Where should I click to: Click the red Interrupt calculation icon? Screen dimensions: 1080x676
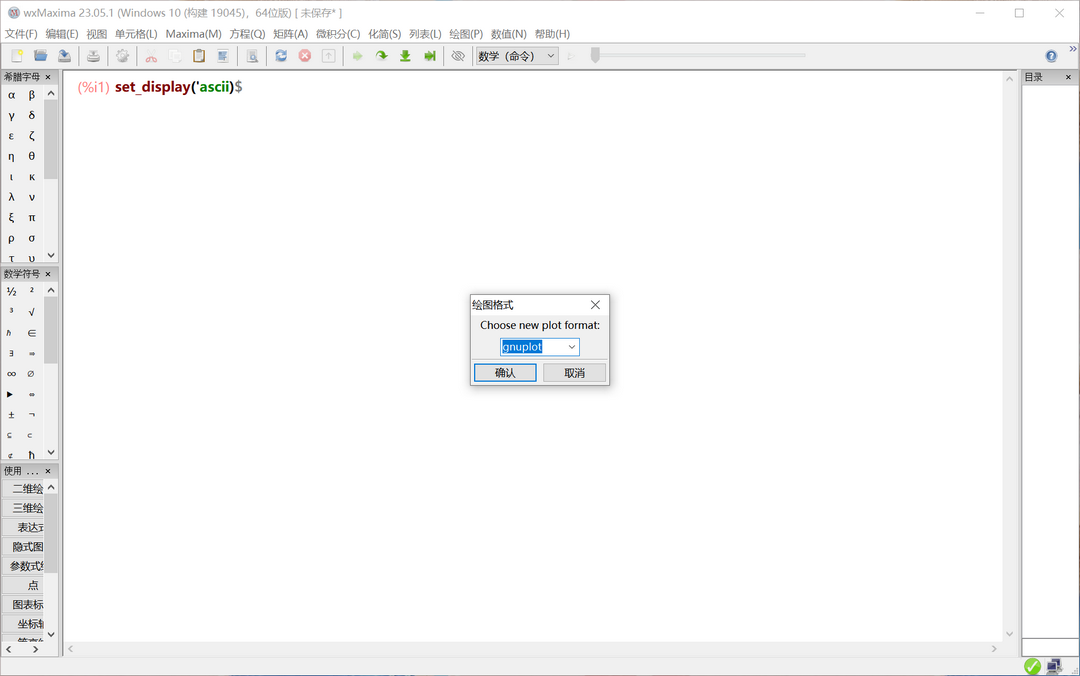(305, 56)
